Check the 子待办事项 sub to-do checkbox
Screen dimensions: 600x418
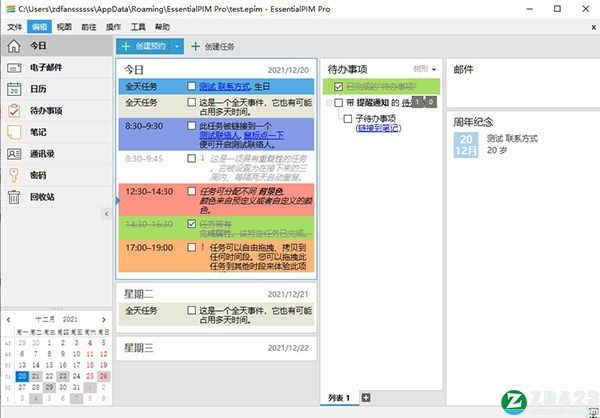click(x=347, y=119)
